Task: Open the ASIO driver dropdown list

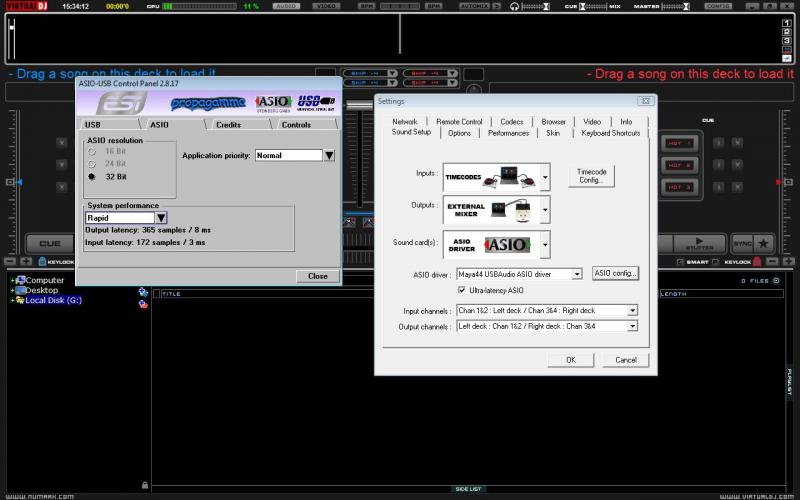Action: tap(577, 274)
